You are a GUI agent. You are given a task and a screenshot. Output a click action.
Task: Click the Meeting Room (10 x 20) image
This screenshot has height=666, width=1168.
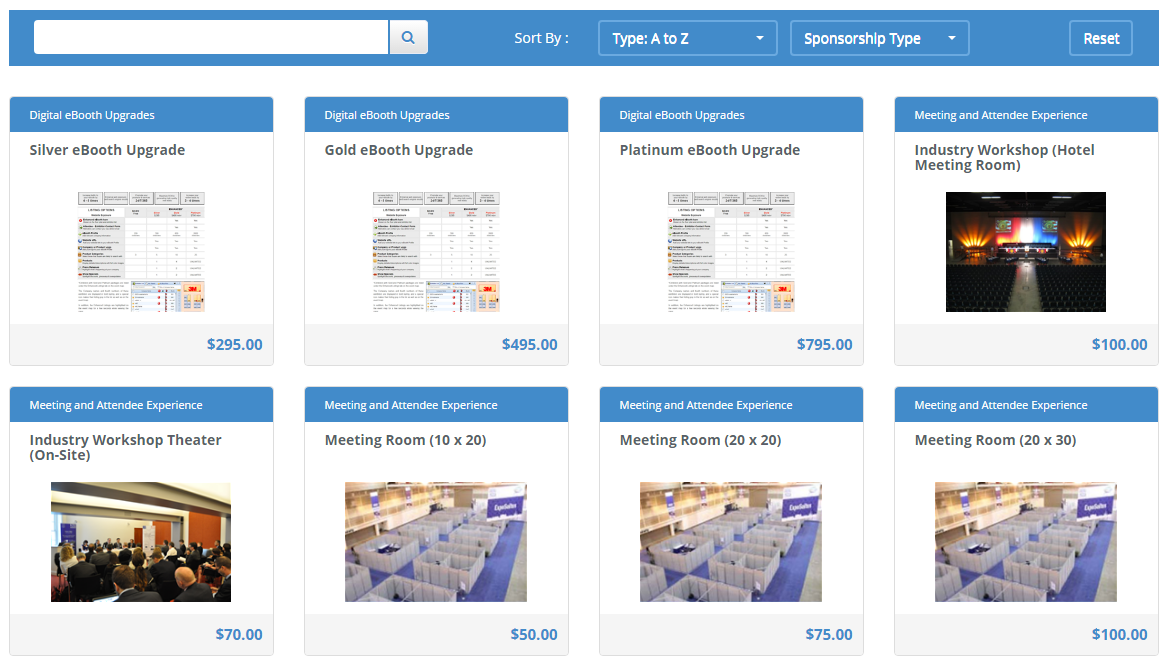click(x=436, y=542)
